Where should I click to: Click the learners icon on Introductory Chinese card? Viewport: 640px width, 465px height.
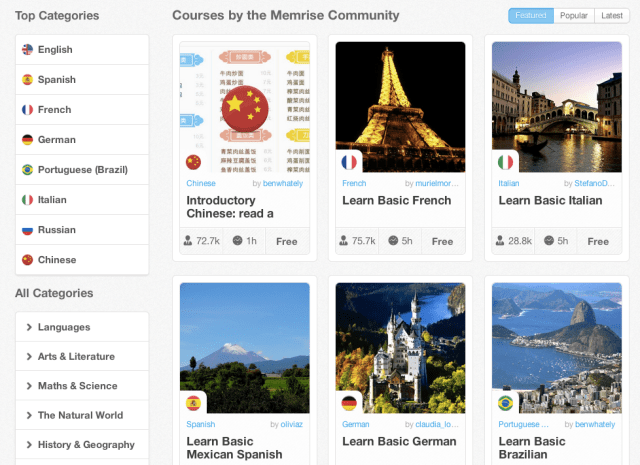point(188,240)
